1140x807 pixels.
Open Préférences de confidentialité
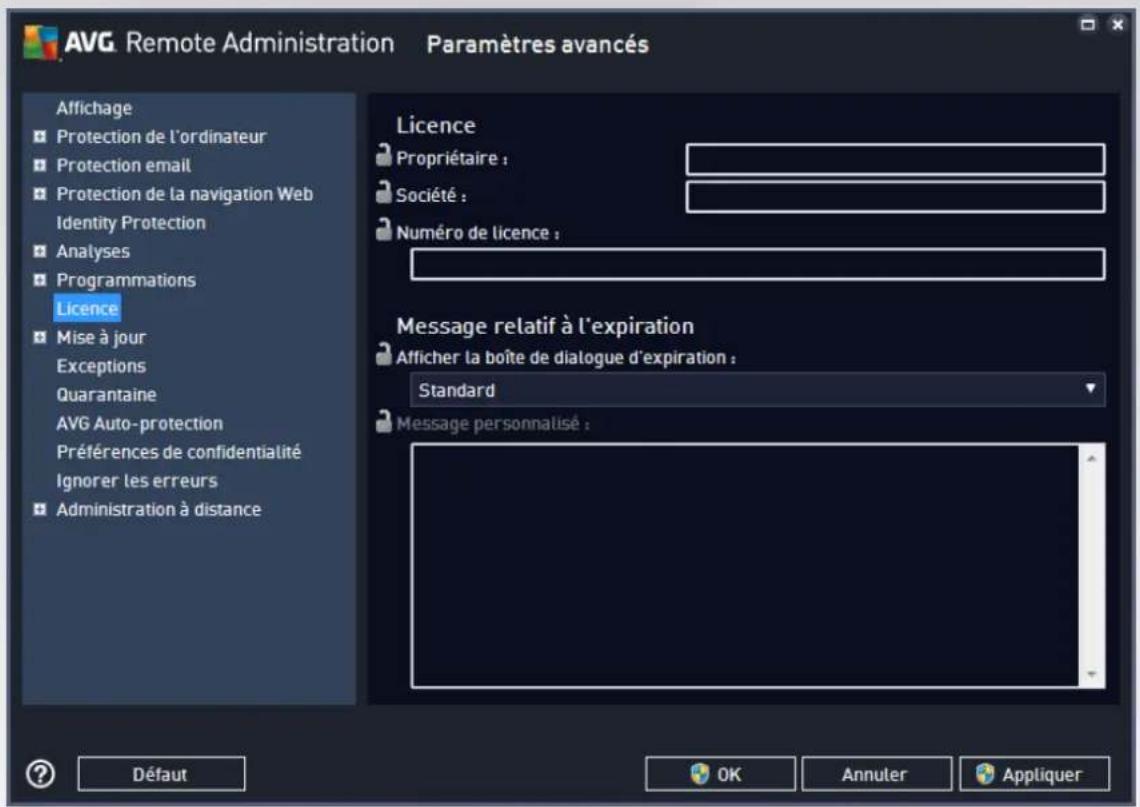tap(179, 452)
